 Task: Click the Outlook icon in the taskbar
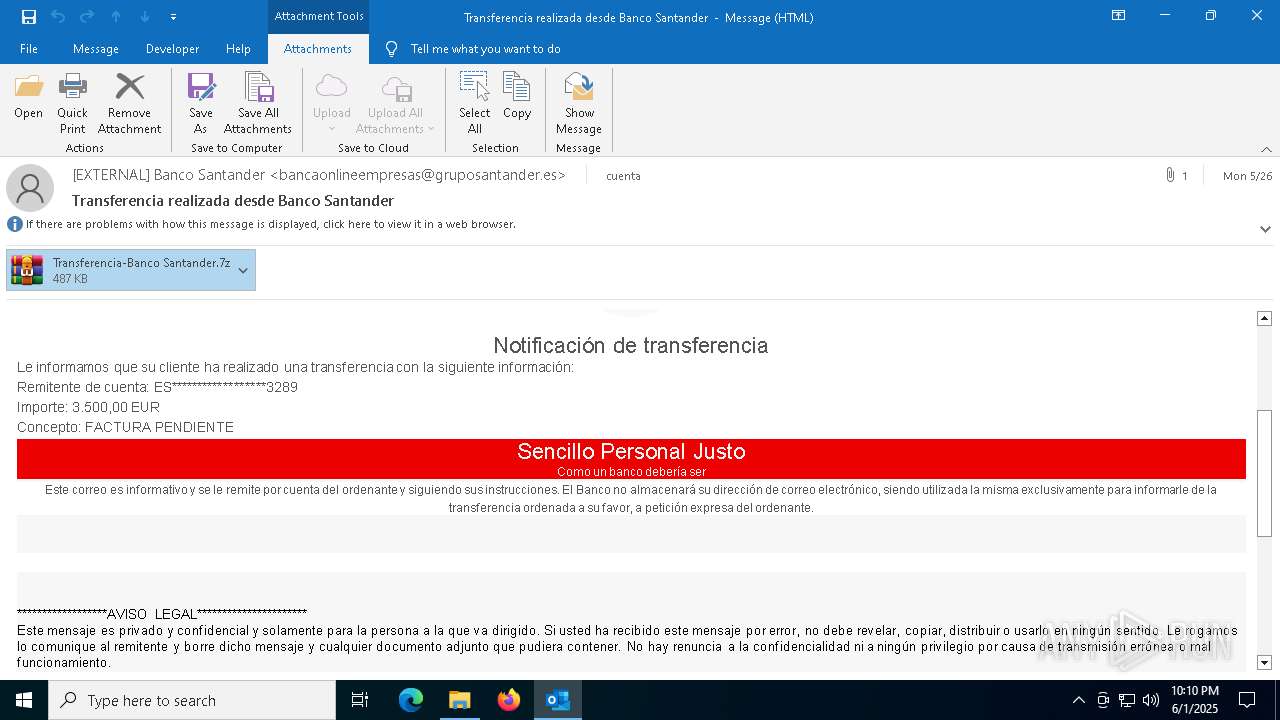[x=558, y=700]
